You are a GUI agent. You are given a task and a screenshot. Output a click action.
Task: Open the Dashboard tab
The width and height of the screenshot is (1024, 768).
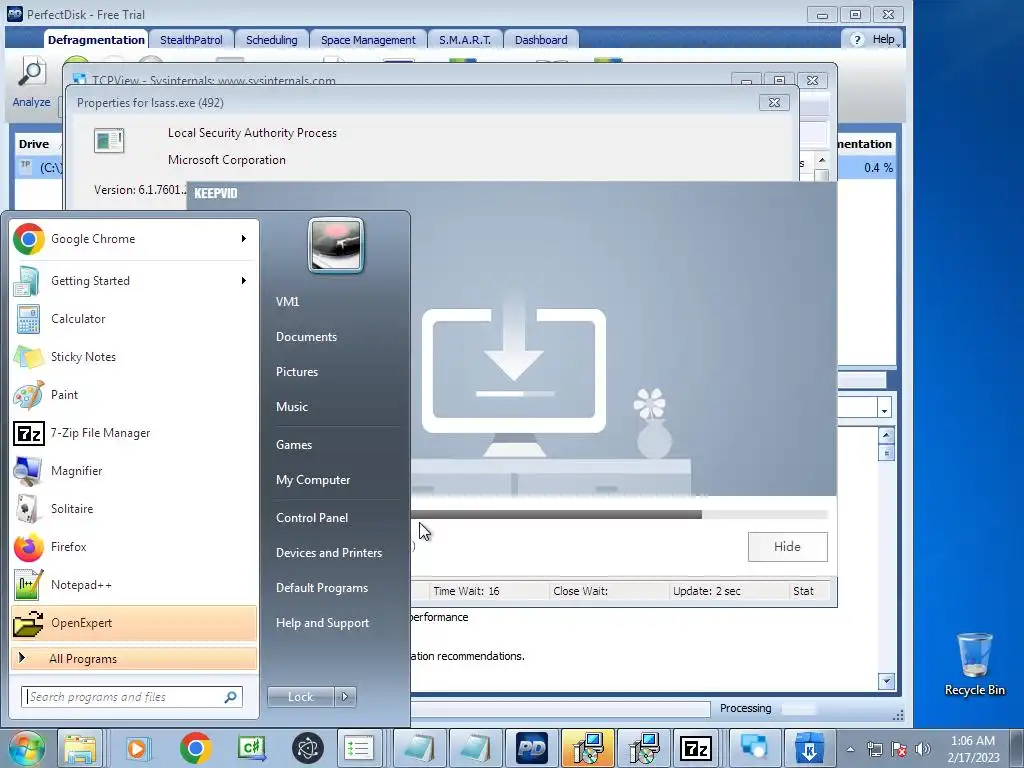coord(541,40)
